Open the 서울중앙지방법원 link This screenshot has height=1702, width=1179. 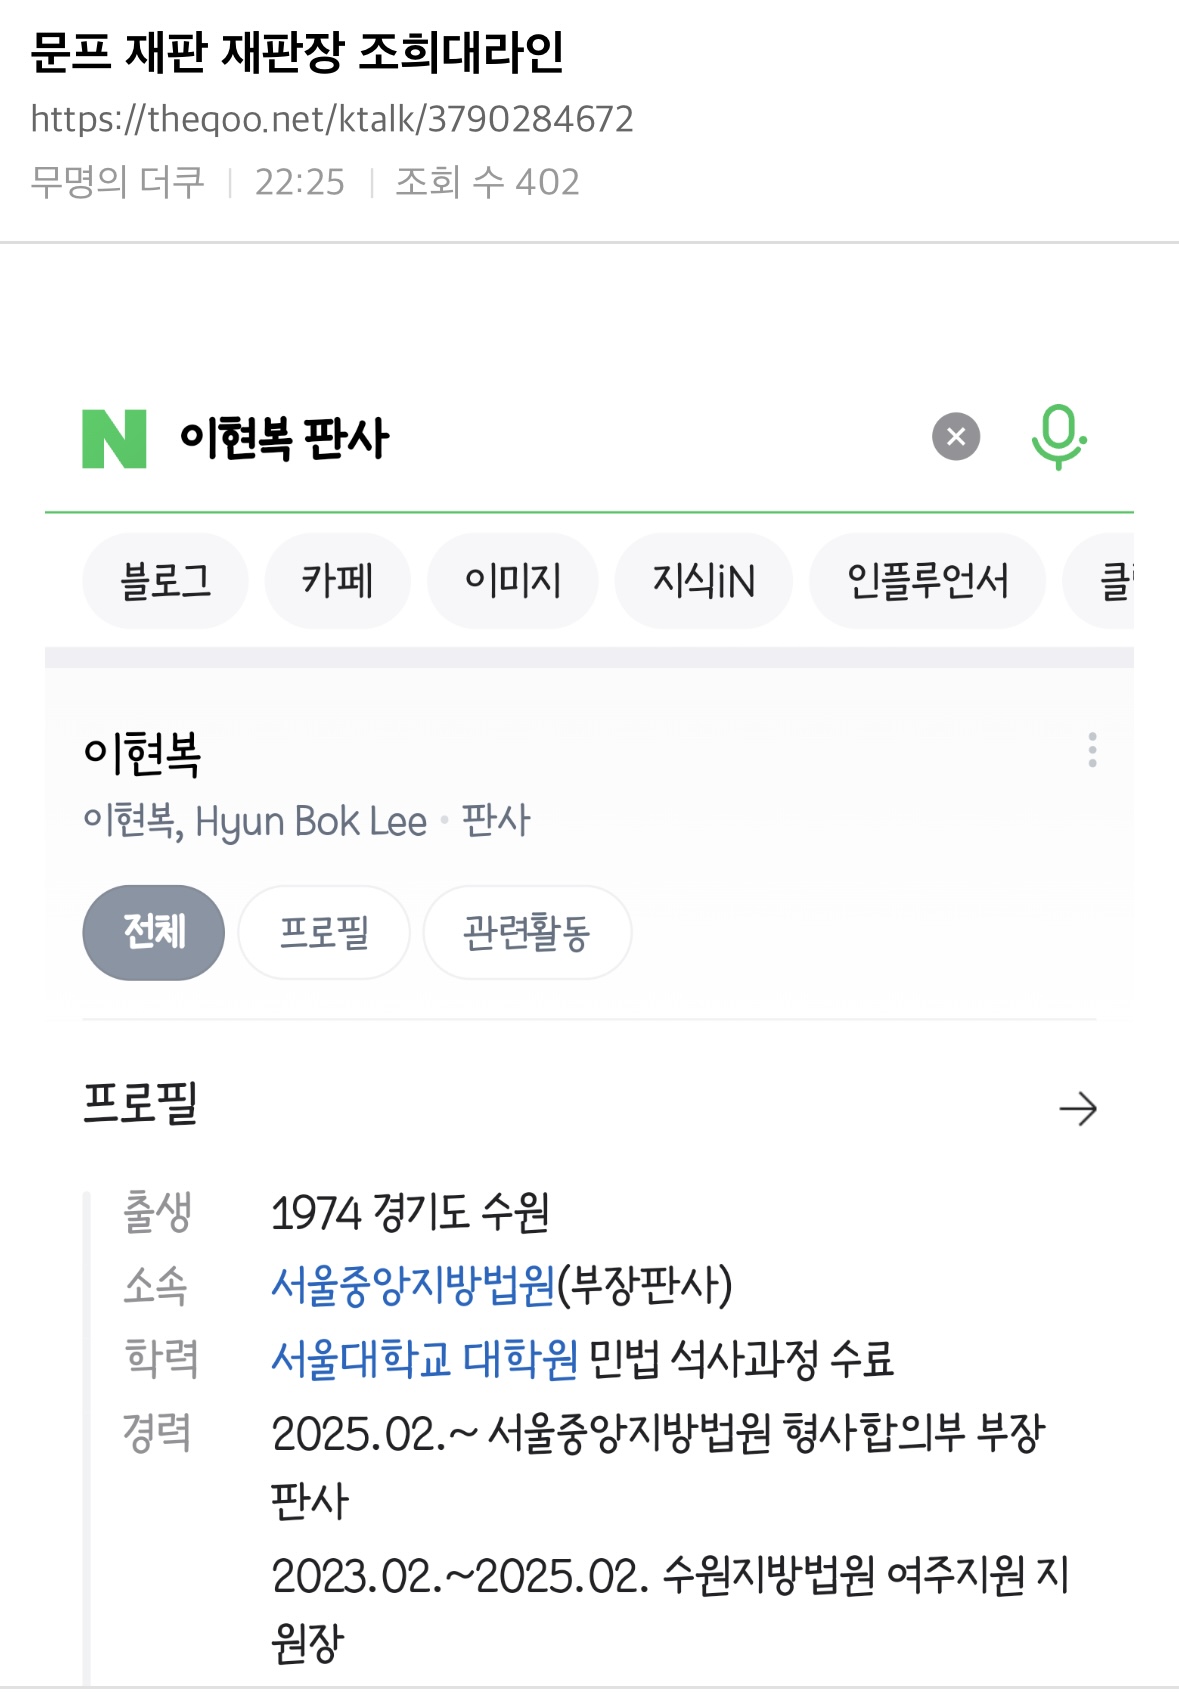coord(413,1285)
